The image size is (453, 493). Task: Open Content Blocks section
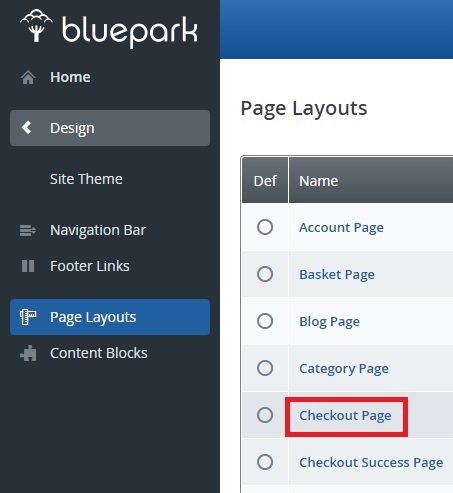(99, 353)
